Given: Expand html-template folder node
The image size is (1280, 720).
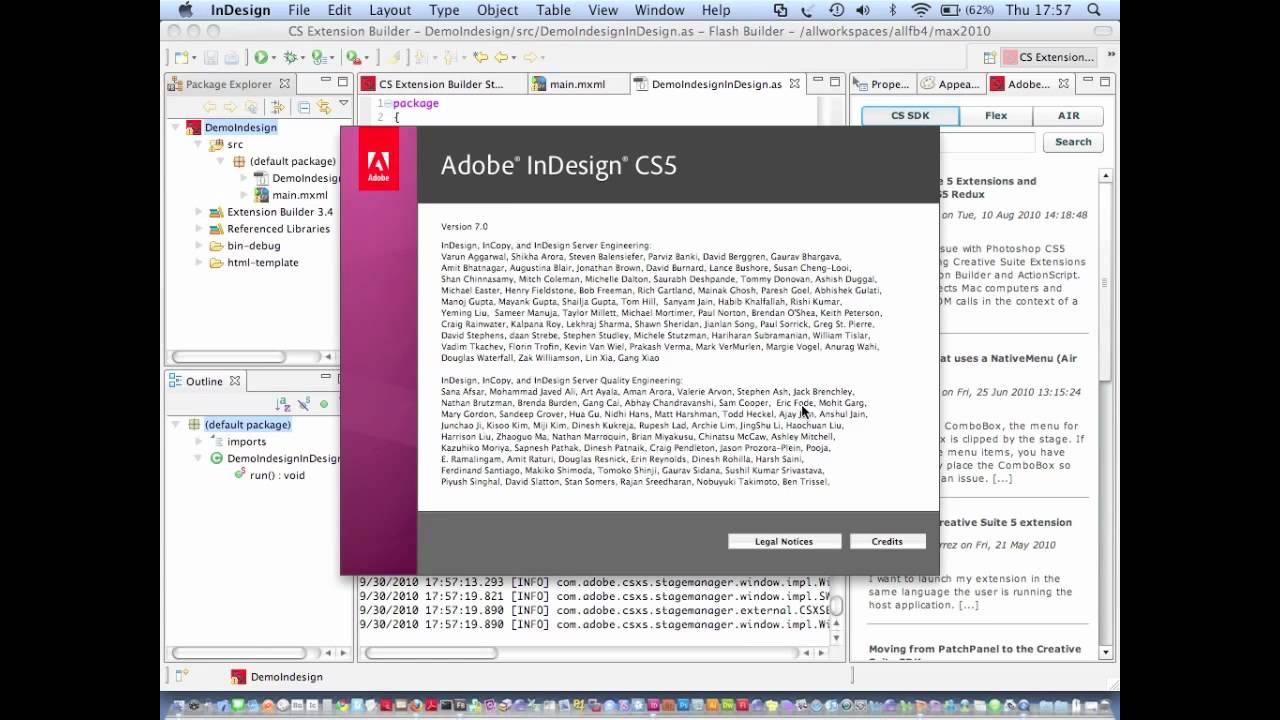Looking at the screenshot, I should [x=198, y=263].
